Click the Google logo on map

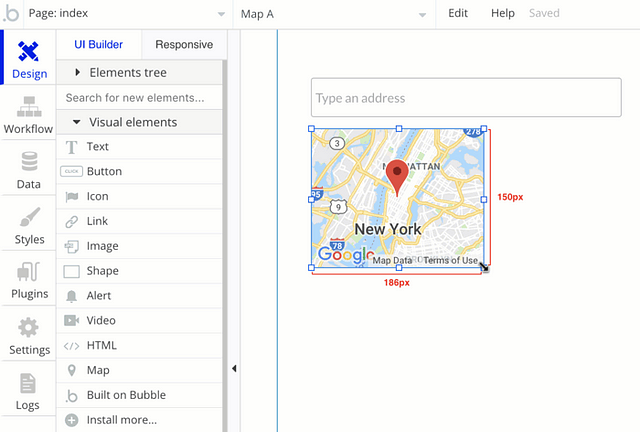coord(346,255)
